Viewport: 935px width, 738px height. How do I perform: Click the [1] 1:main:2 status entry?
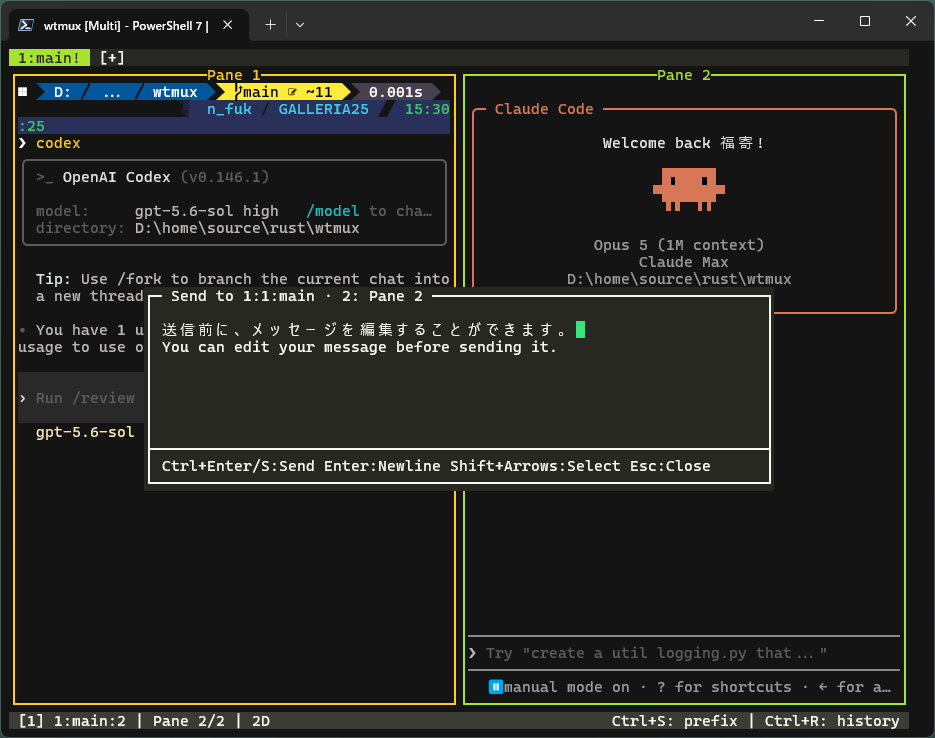pyautogui.click(x=72, y=721)
